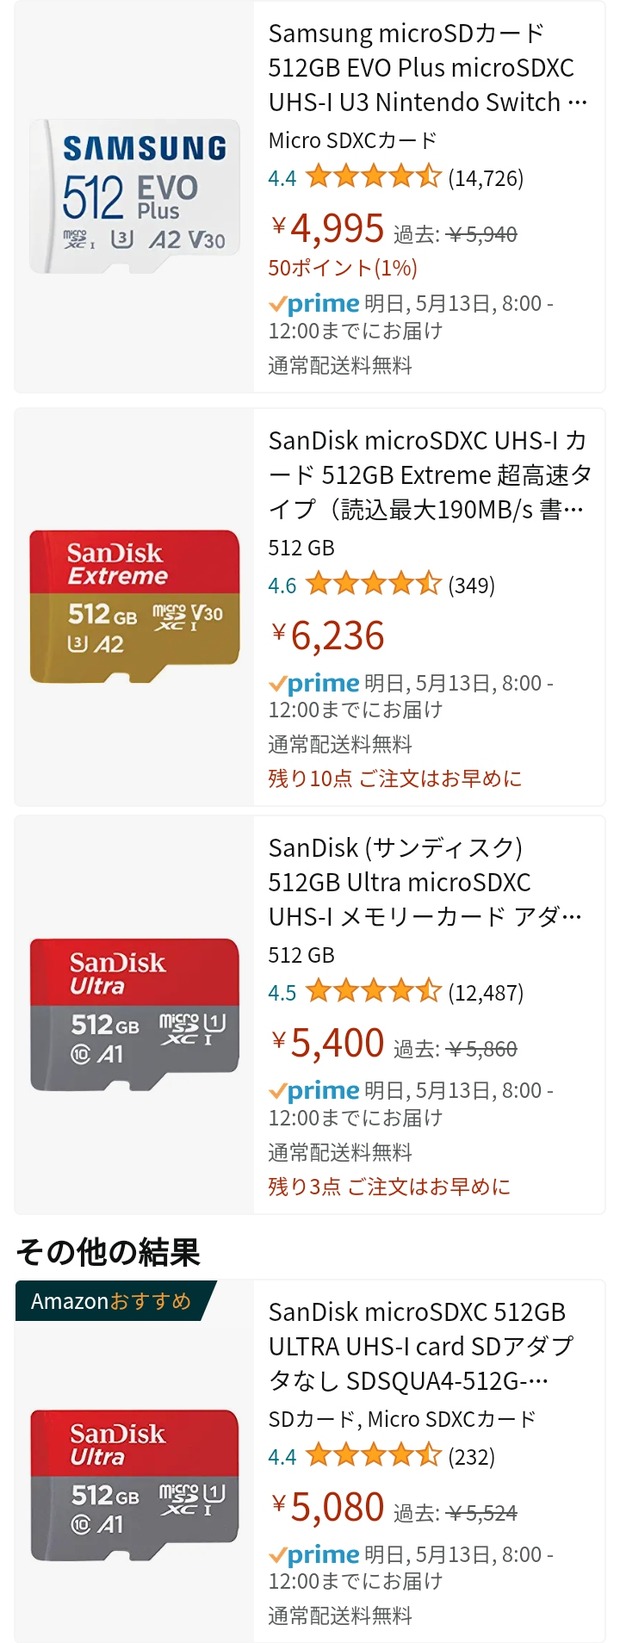Click the prime logo under the ¥5,400 price
The image size is (620, 1643).
314,1091
